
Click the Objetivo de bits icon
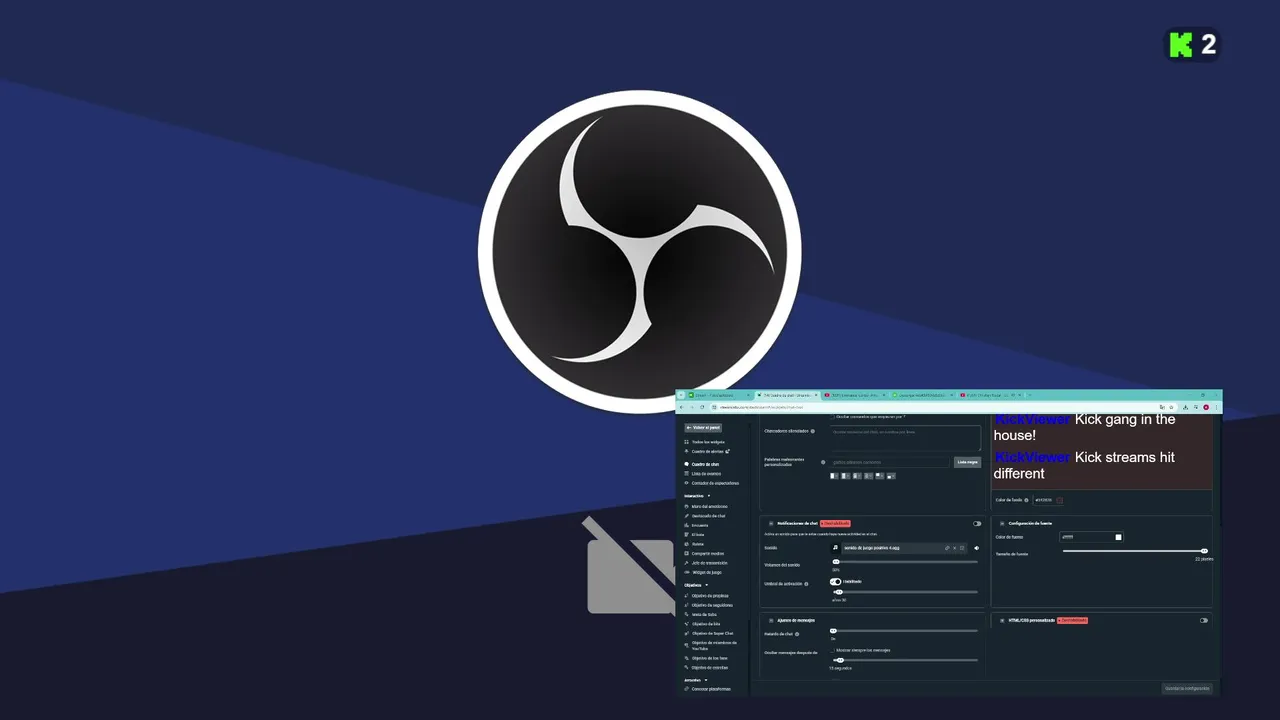pyautogui.click(x=686, y=624)
